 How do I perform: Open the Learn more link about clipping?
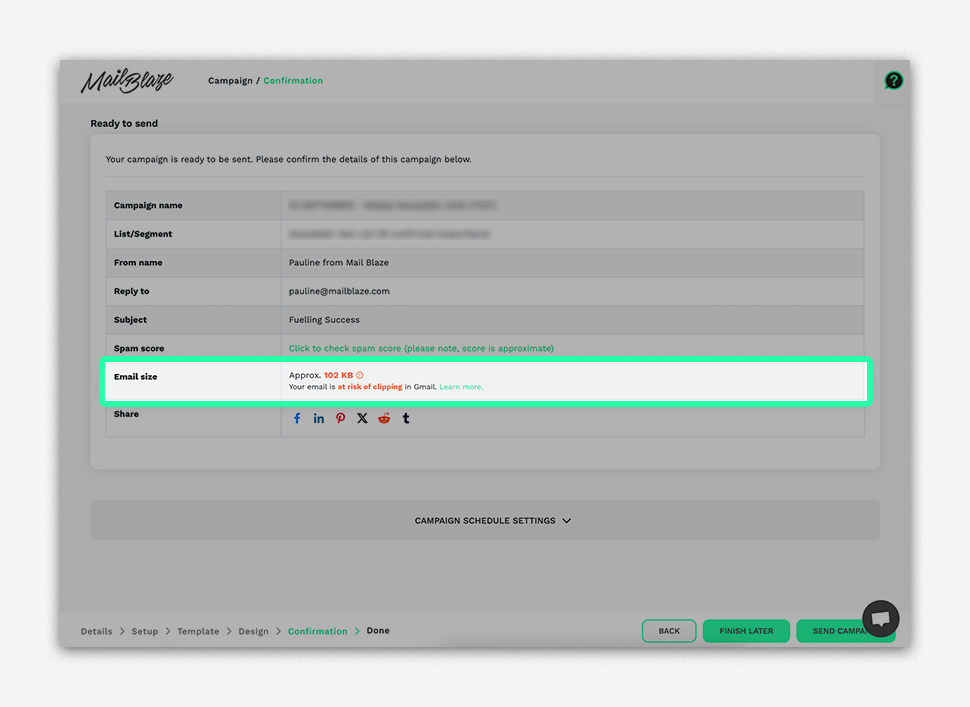click(461, 387)
